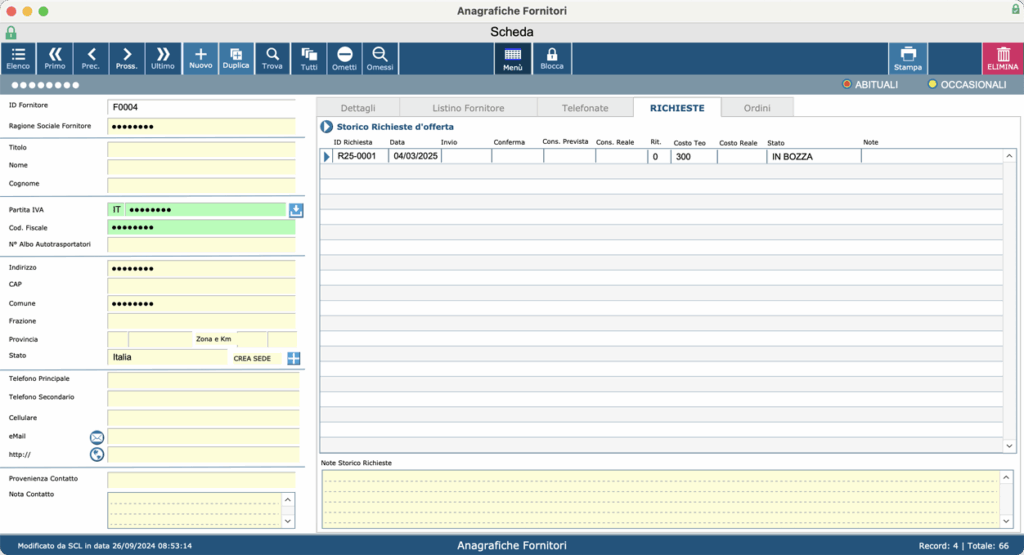Screen dimensions: 1024x555
Task: Select the ABITUALI radio option
Action: (847, 84)
